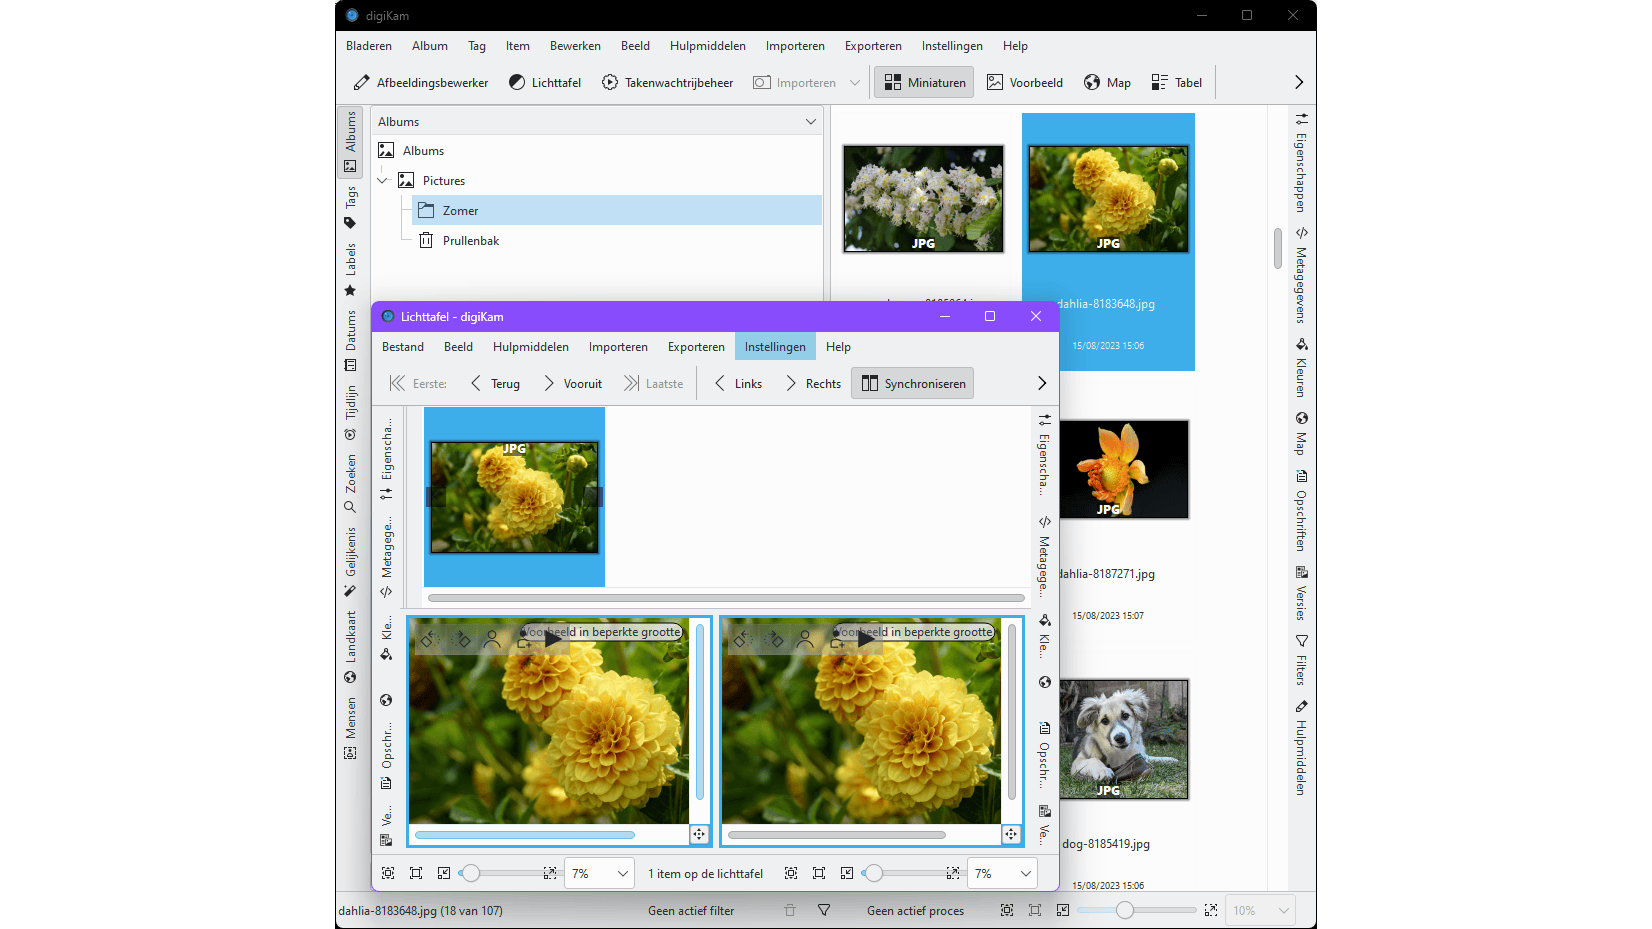Switch to Map view in main toolbar
Image resolution: width=1652 pixels, height=929 pixels.
[1107, 83]
